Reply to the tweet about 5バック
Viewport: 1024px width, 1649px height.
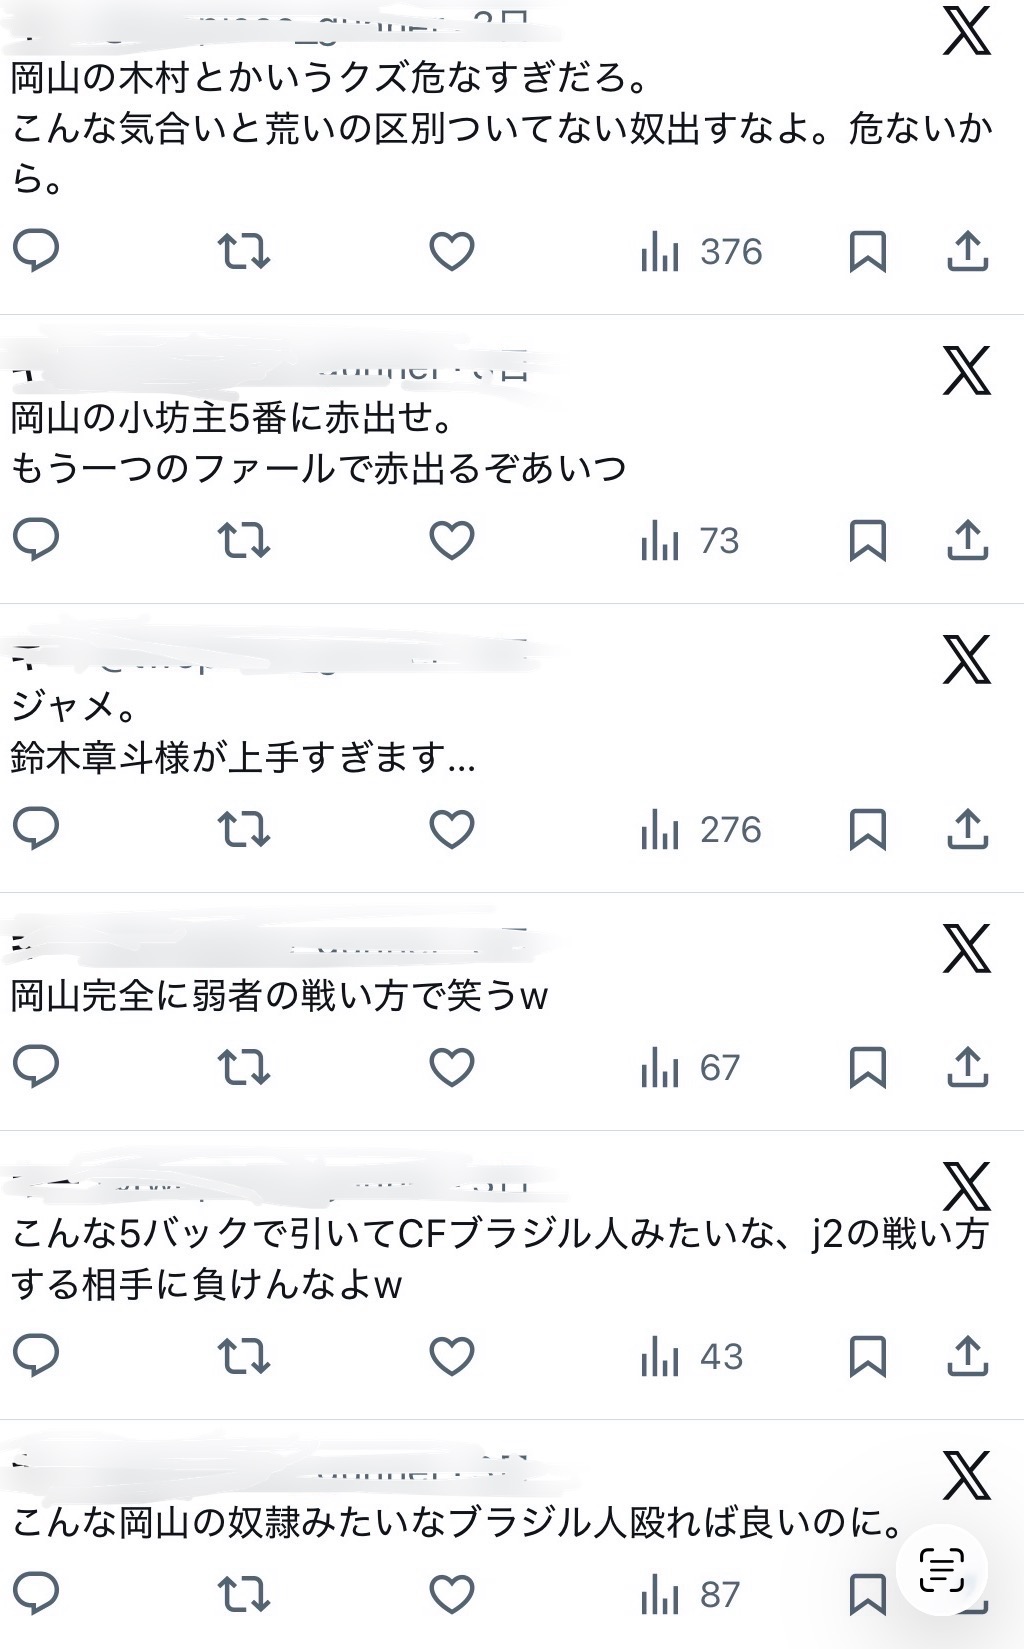[36, 1356]
